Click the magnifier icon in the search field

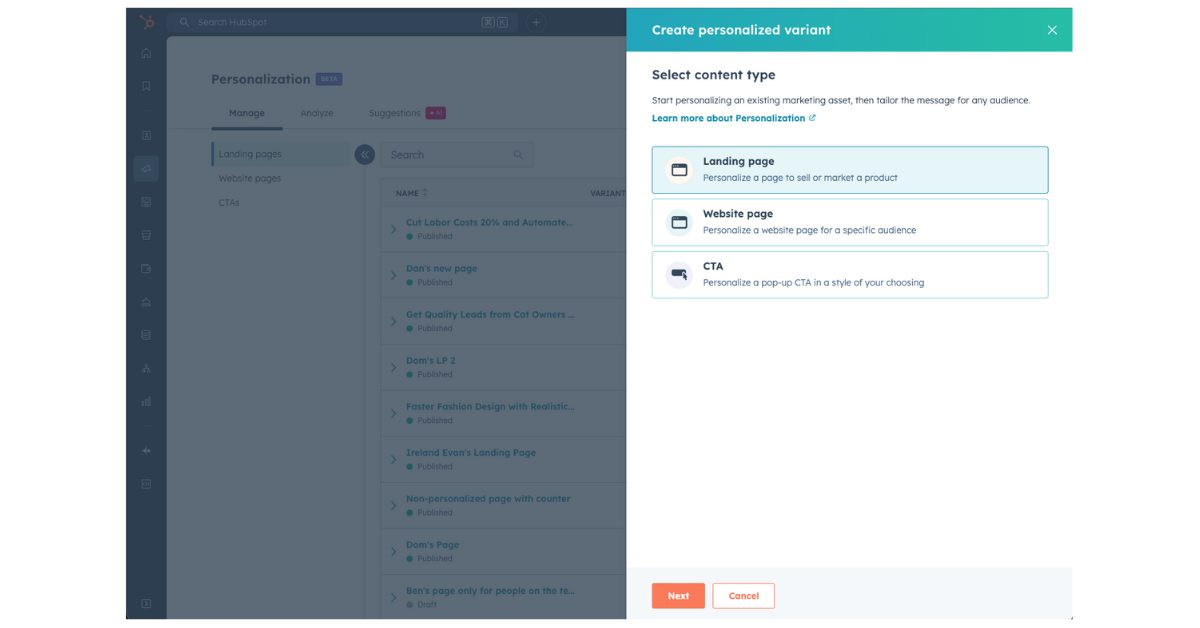click(518, 155)
